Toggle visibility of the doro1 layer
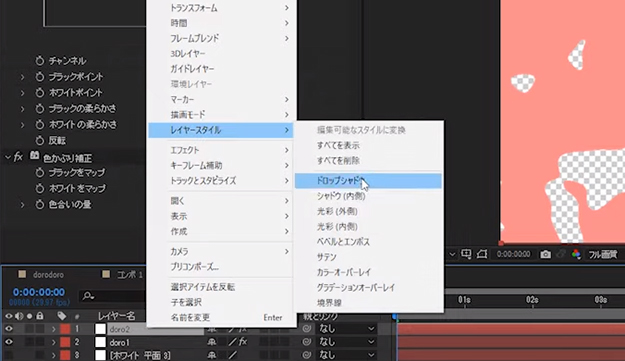 8,342
